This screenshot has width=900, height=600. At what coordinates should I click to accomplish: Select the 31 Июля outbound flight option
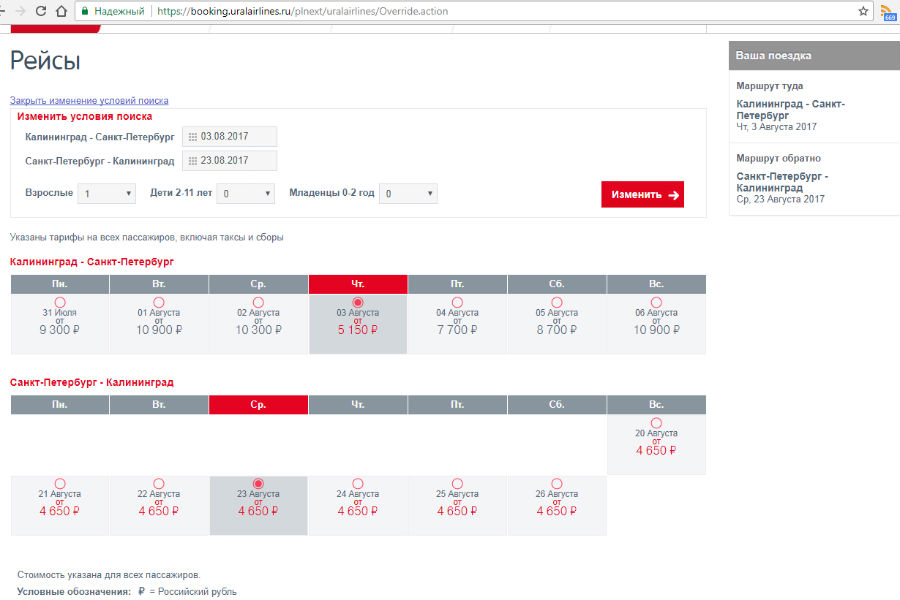pos(59,302)
